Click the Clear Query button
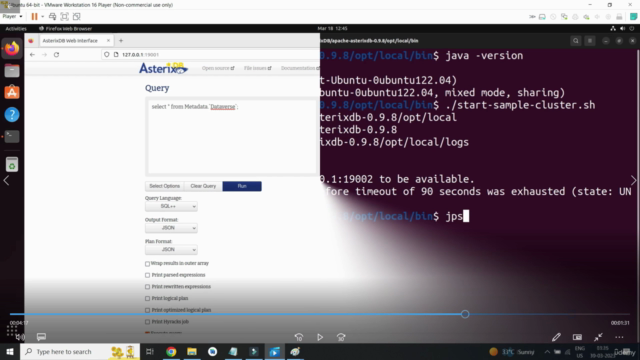Image resolution: width=640 pixels, height=360 pixels. pos(203,186)
